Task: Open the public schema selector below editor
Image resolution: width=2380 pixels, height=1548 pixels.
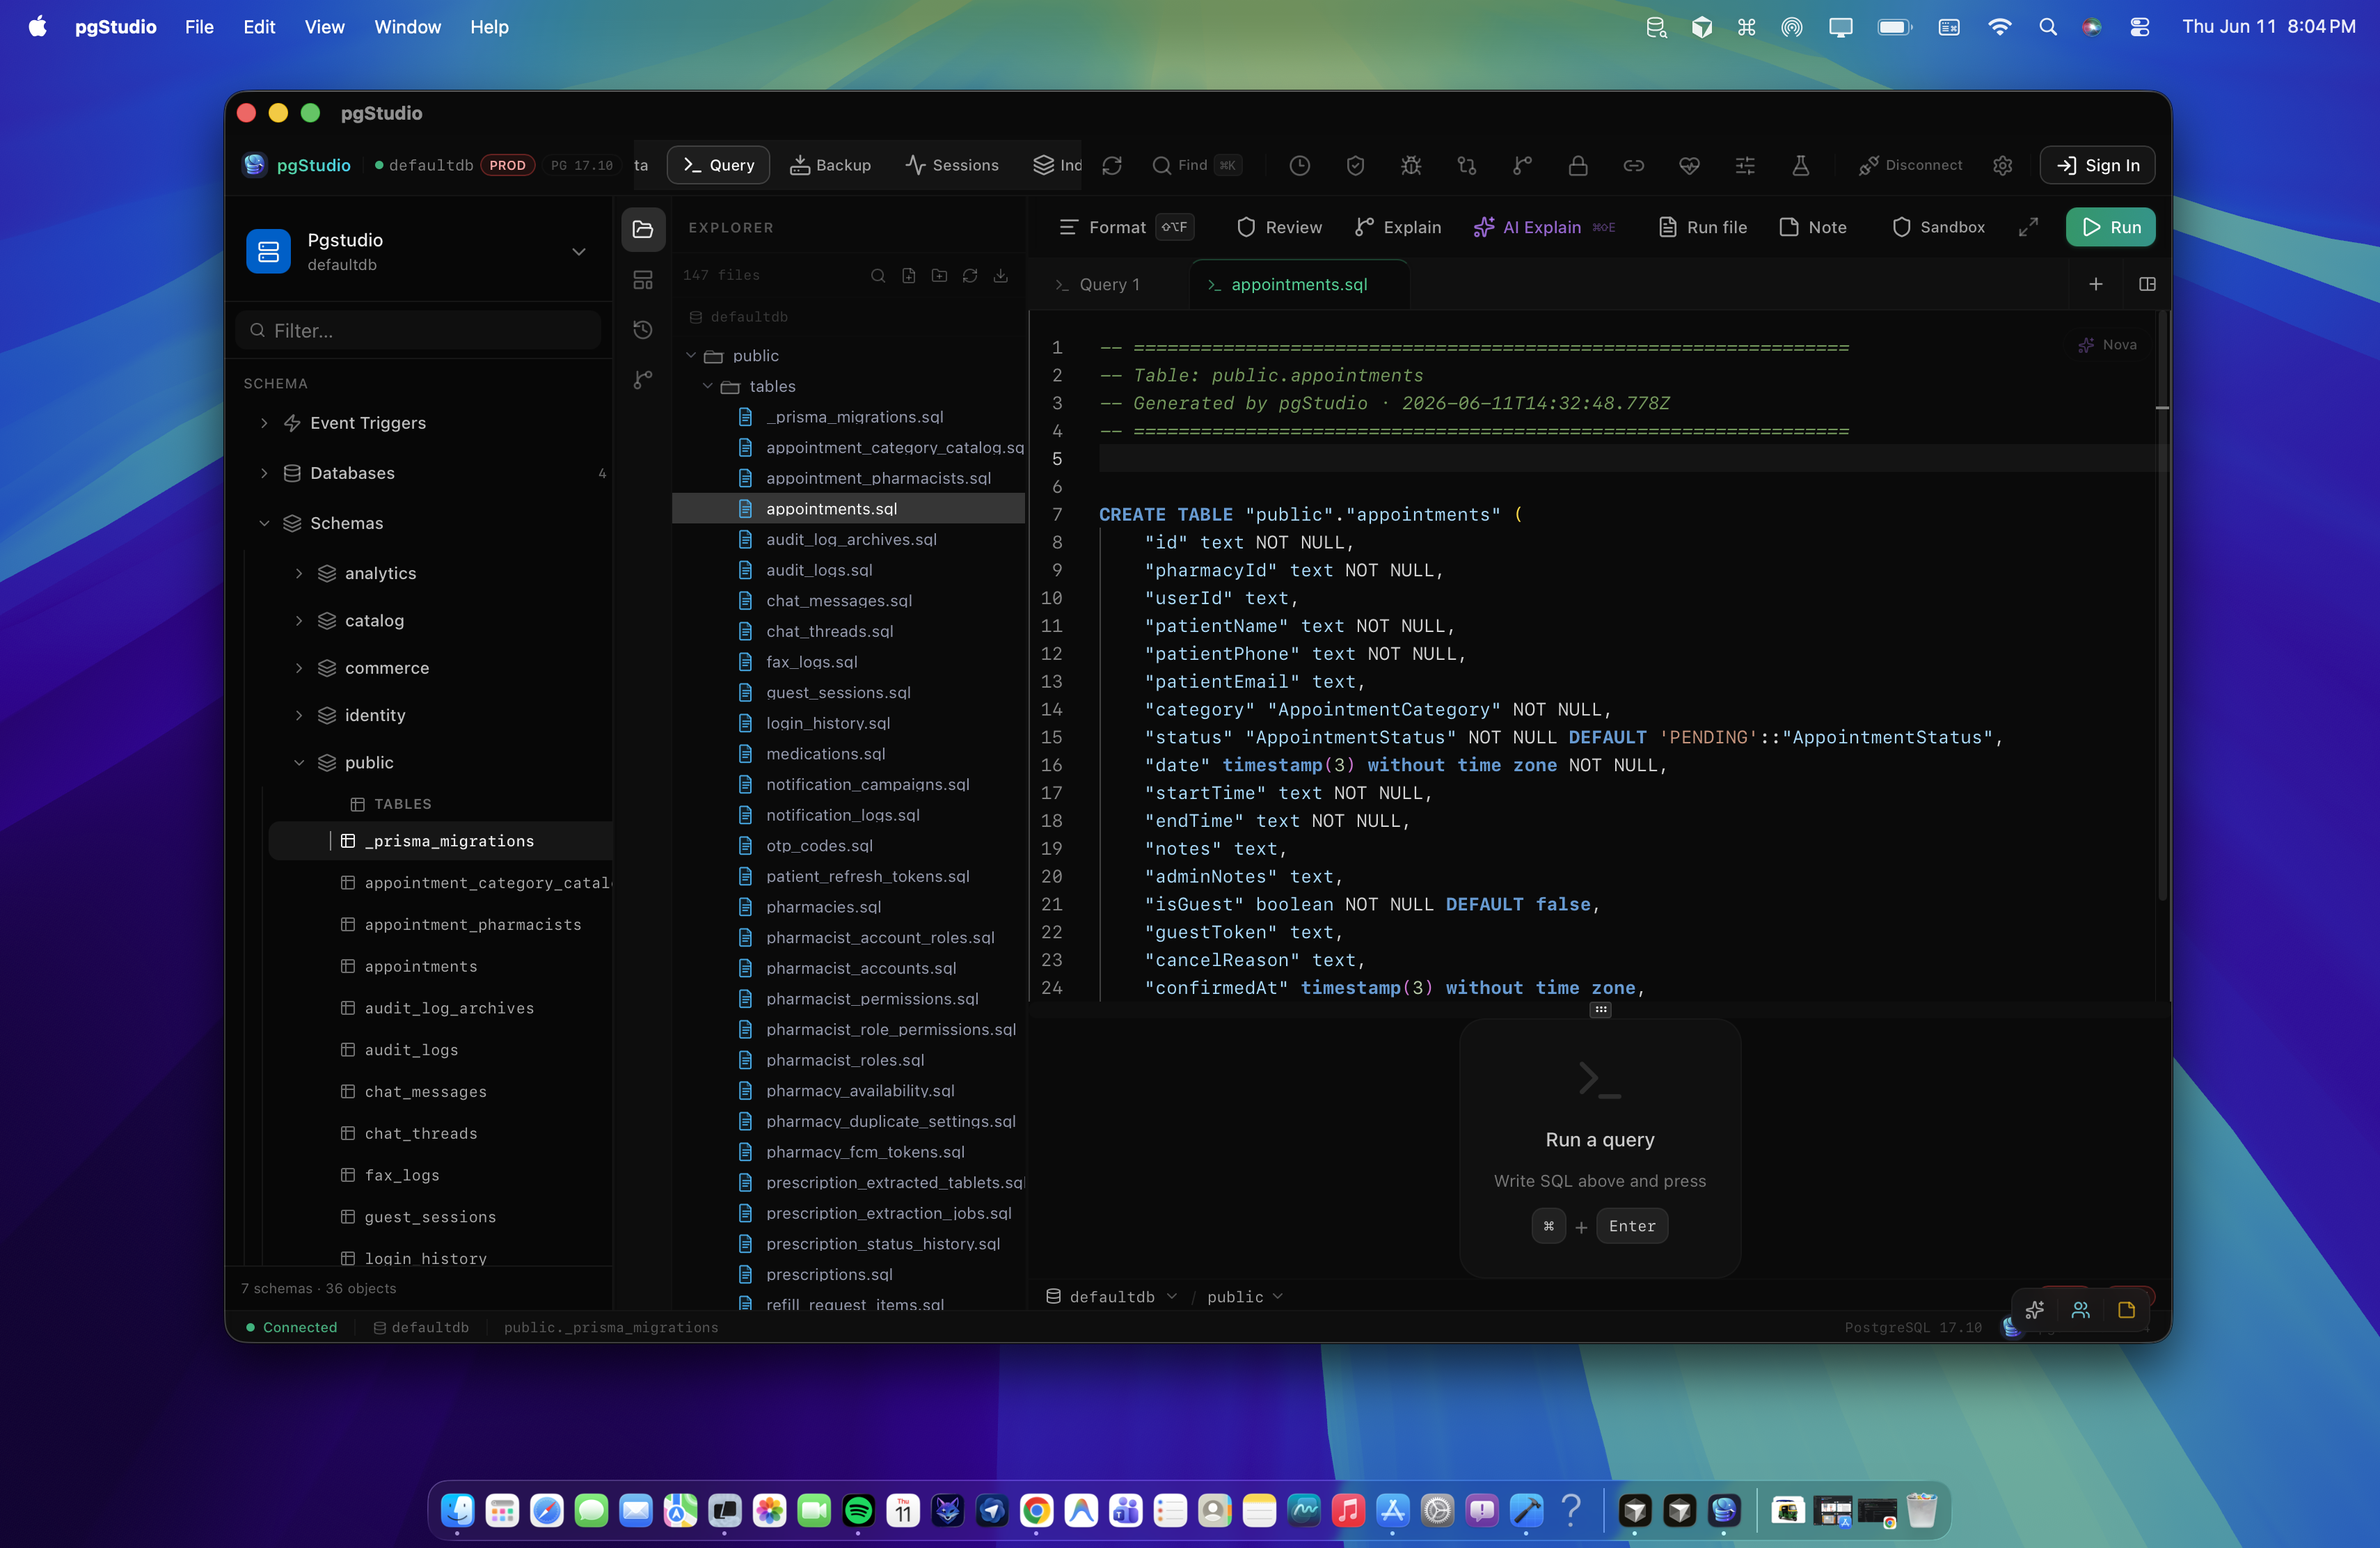Action: (1244, 1297)
